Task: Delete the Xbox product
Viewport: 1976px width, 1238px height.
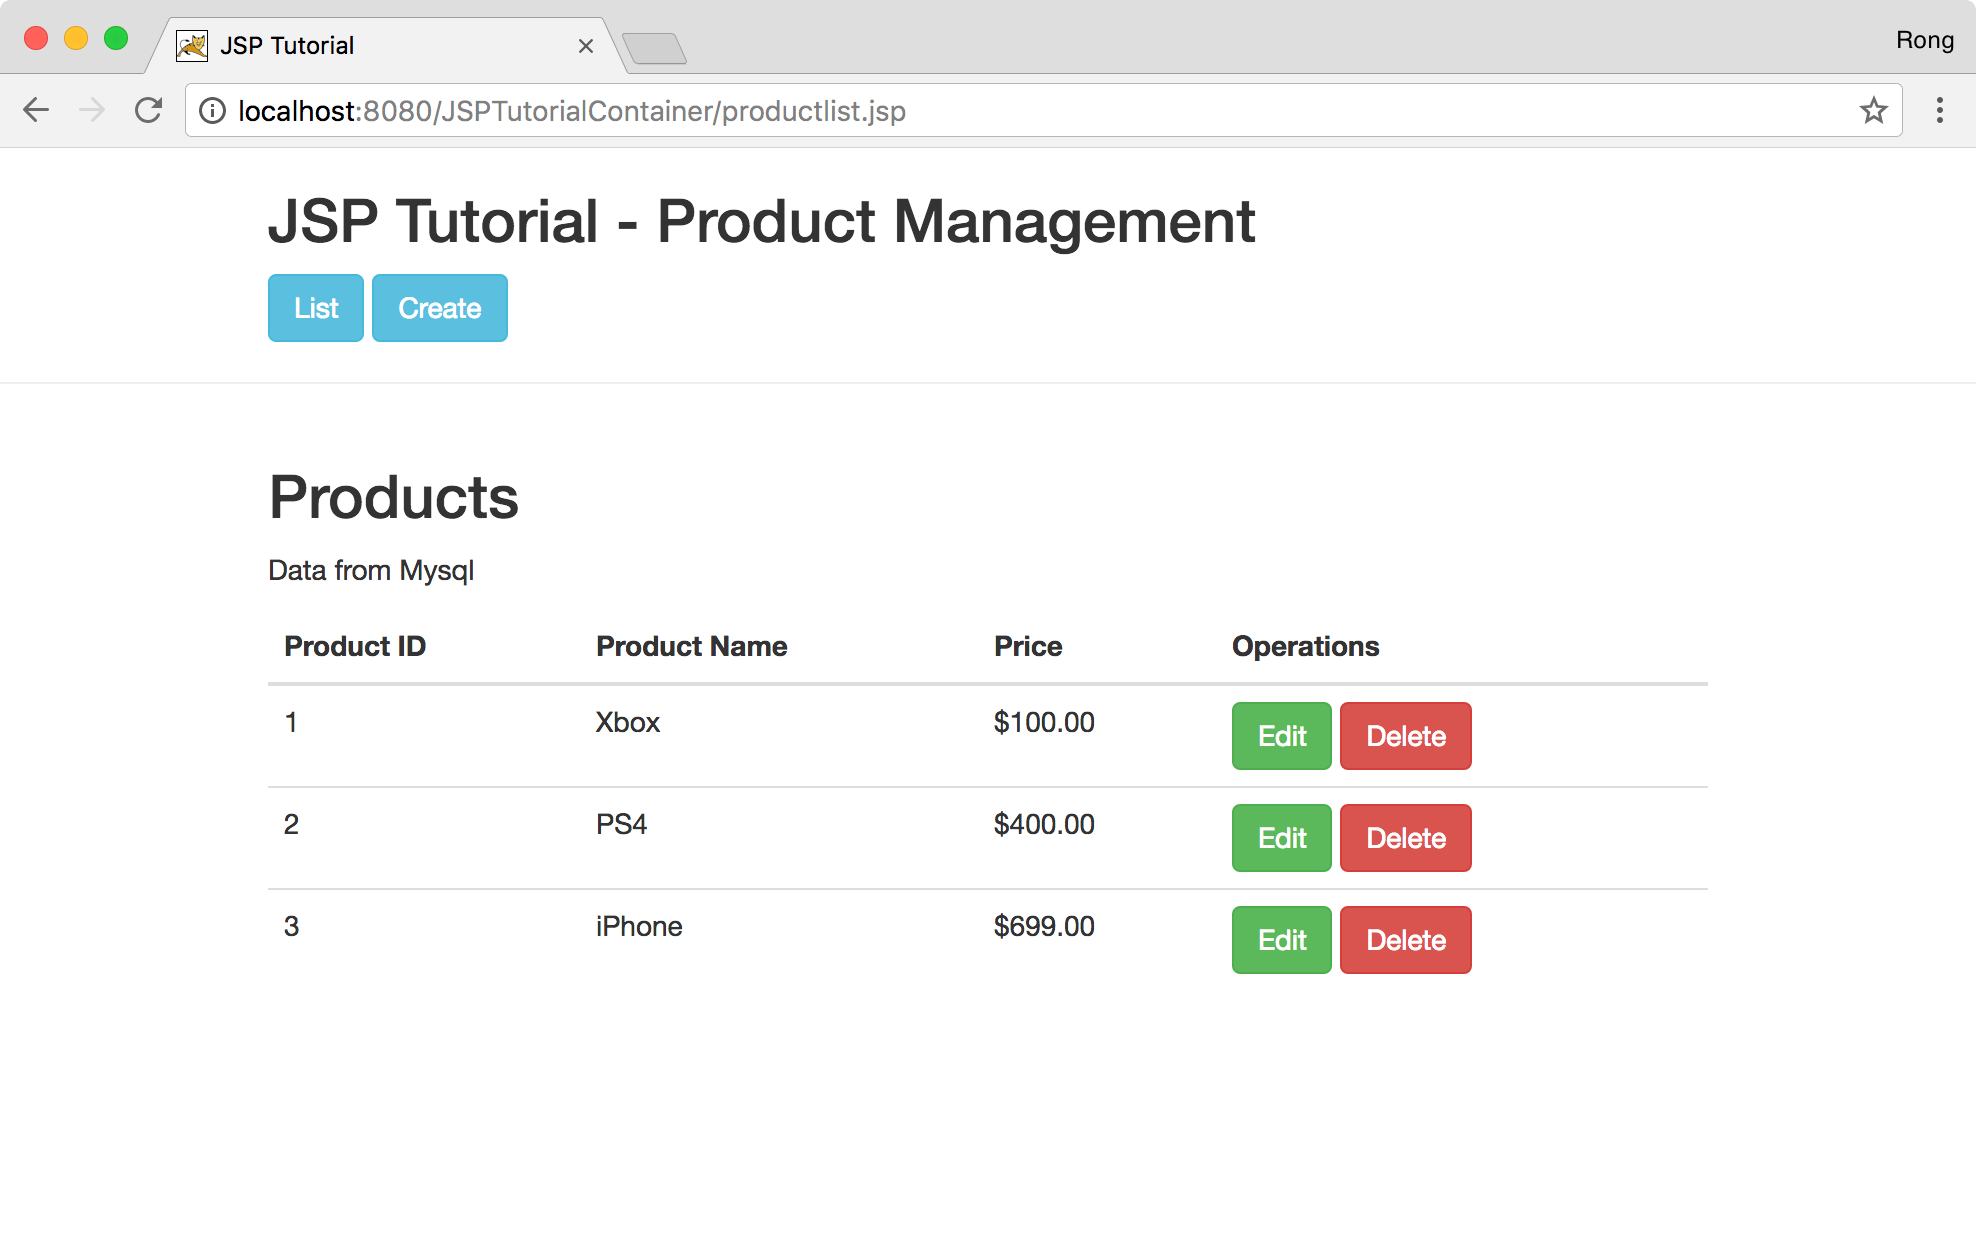Action: click(1406, 736)
